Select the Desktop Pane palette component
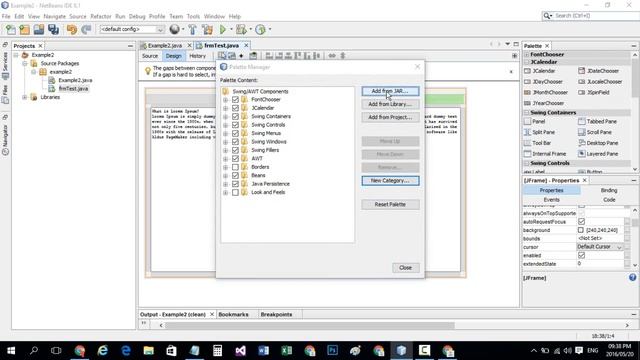Viewport: 640px width, 360px height. point(598,143)
